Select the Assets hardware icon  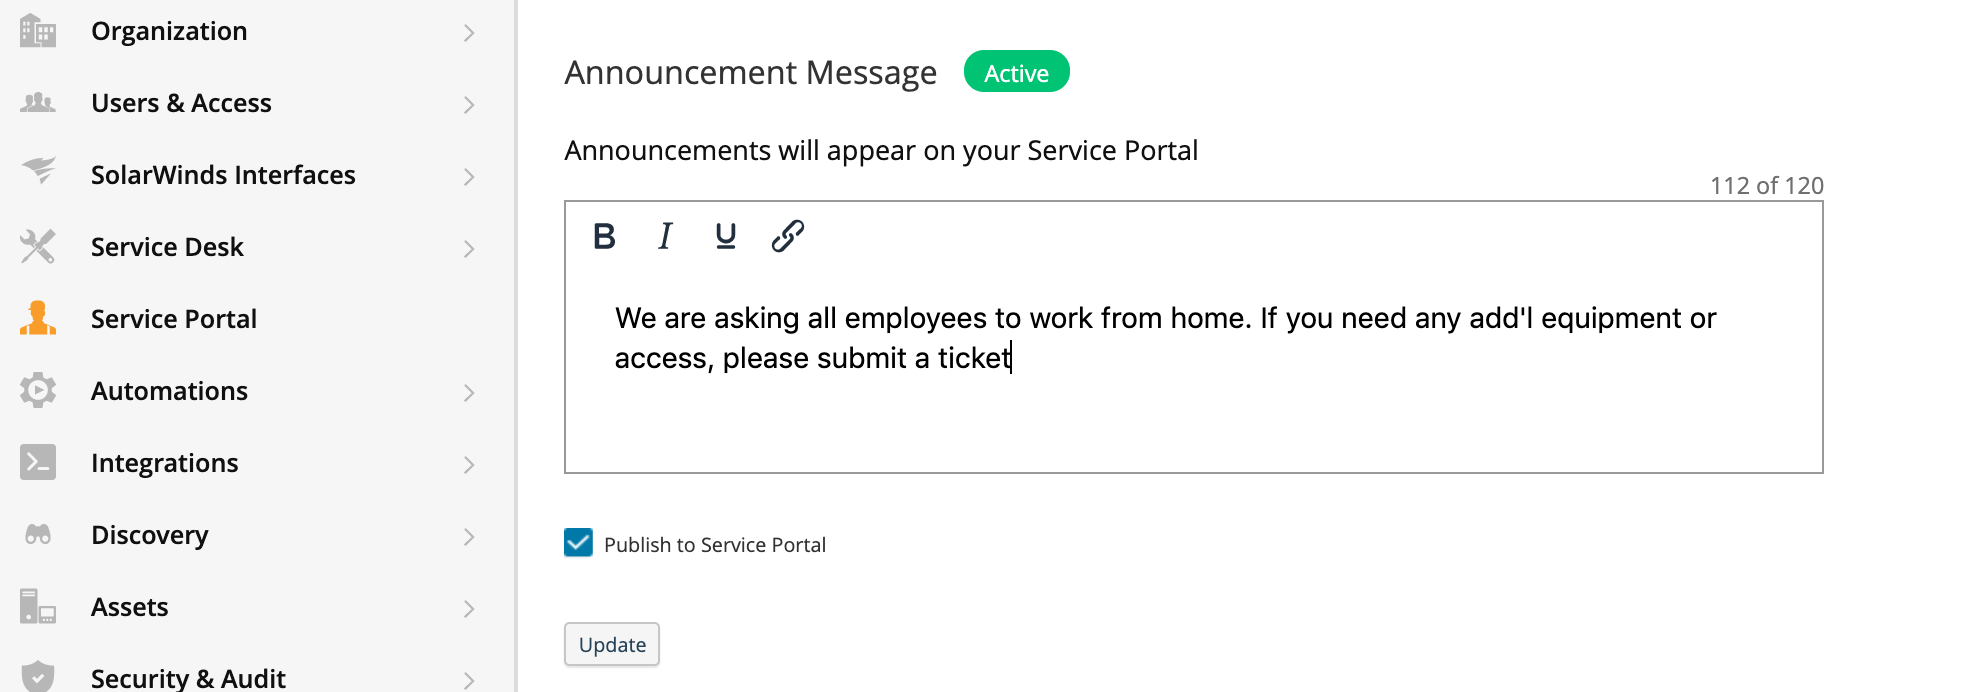point(37,607)
